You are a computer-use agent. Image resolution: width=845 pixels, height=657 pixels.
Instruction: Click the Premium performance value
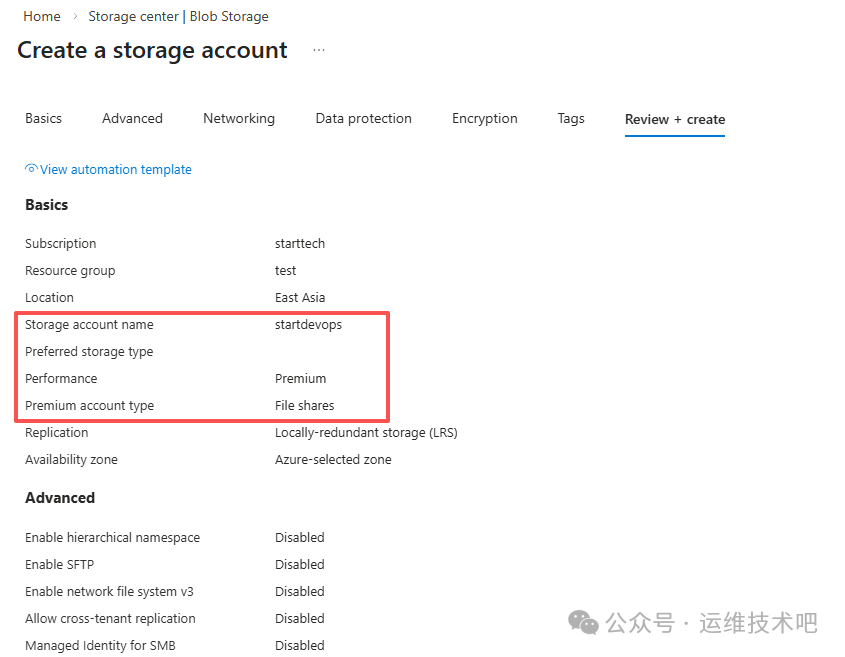[301, 379]
